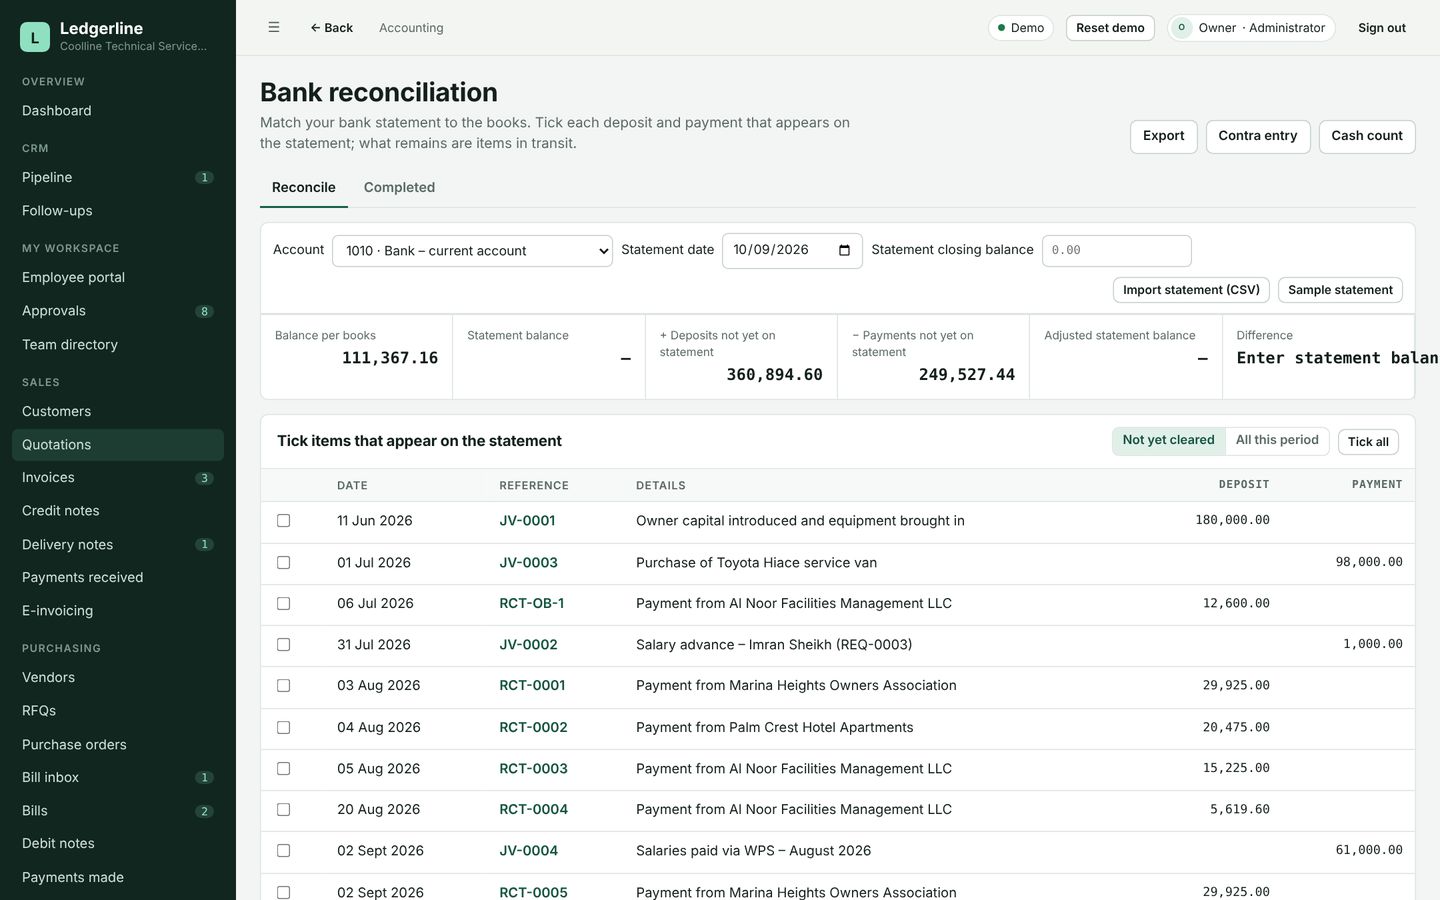Tick the RCT-0002 Palm Crest checkbox

284,728
